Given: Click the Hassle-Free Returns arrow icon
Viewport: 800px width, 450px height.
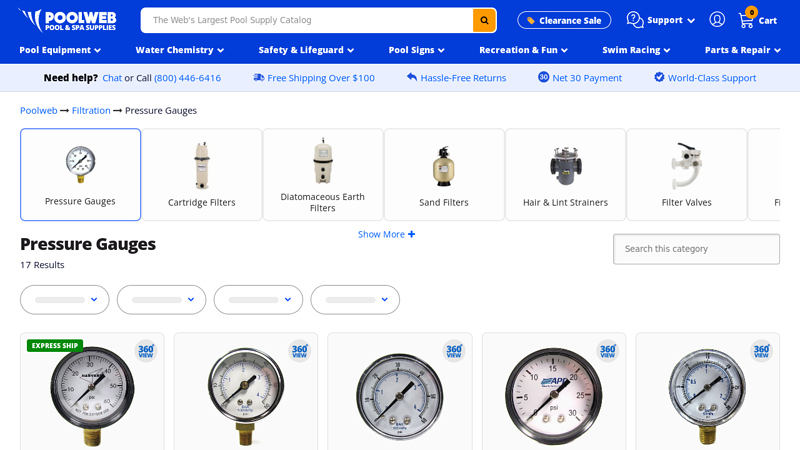Looking at the screenshot, I should (x=412, y=78).
